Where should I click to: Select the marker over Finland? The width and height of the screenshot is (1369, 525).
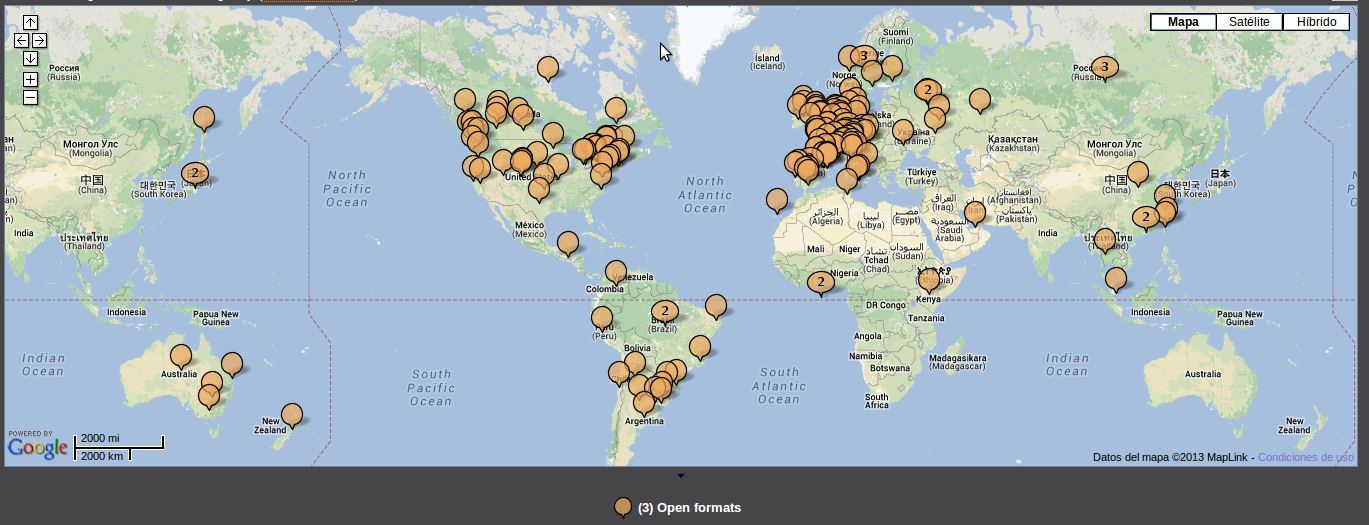point(892,67)
